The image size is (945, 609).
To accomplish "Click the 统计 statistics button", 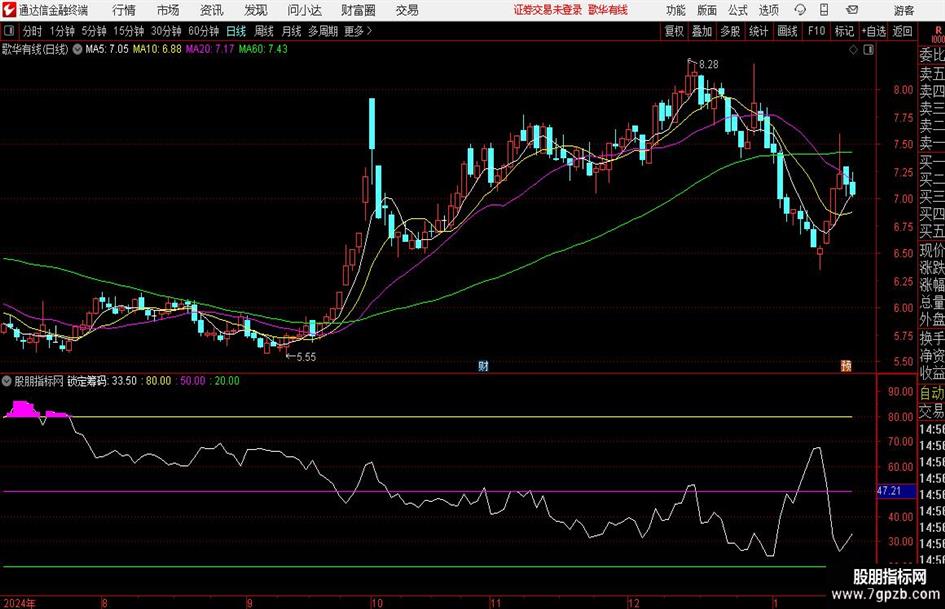I will click(x=759, y=31).
